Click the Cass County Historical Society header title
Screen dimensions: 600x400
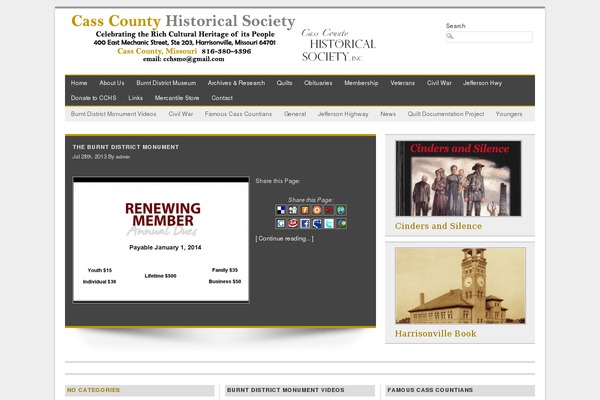[x=183, y=21]
